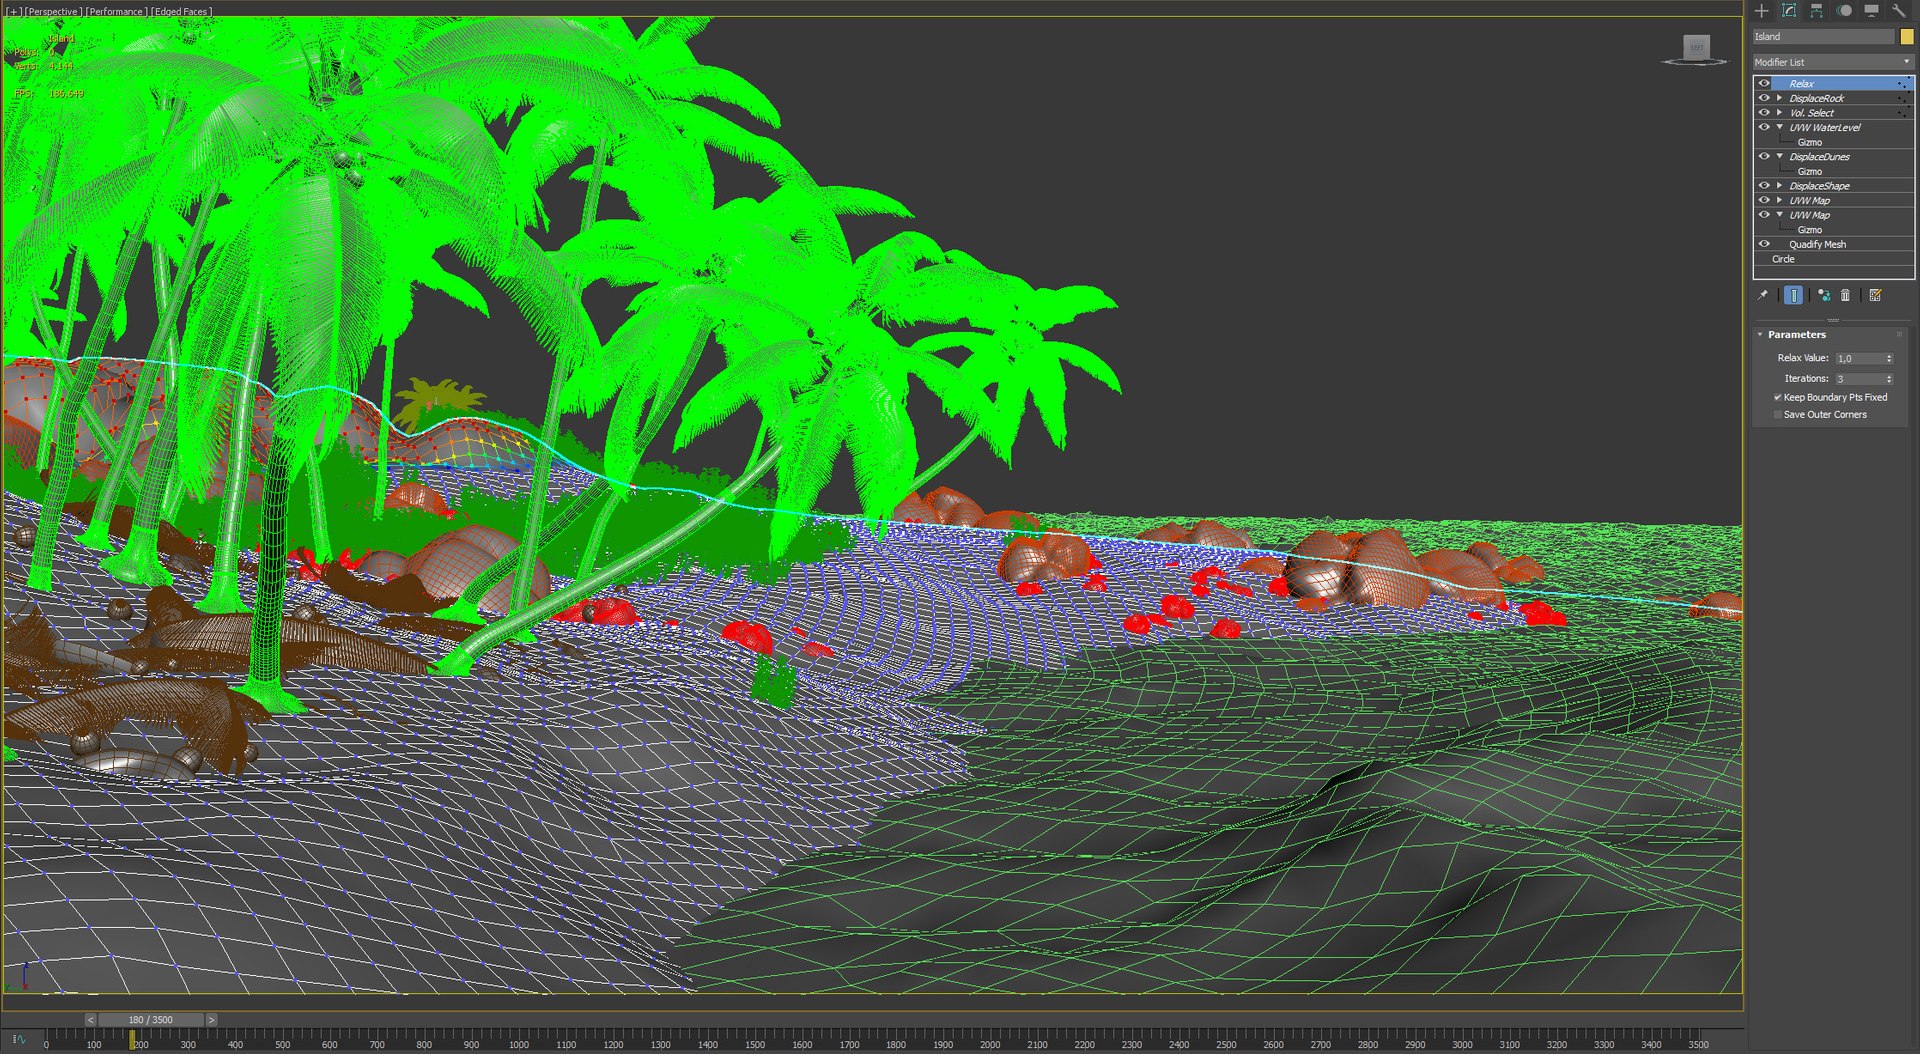Open the Modifier List dropdown
Screen dimensions: 1920x1054
click(x=1833, y=62)
